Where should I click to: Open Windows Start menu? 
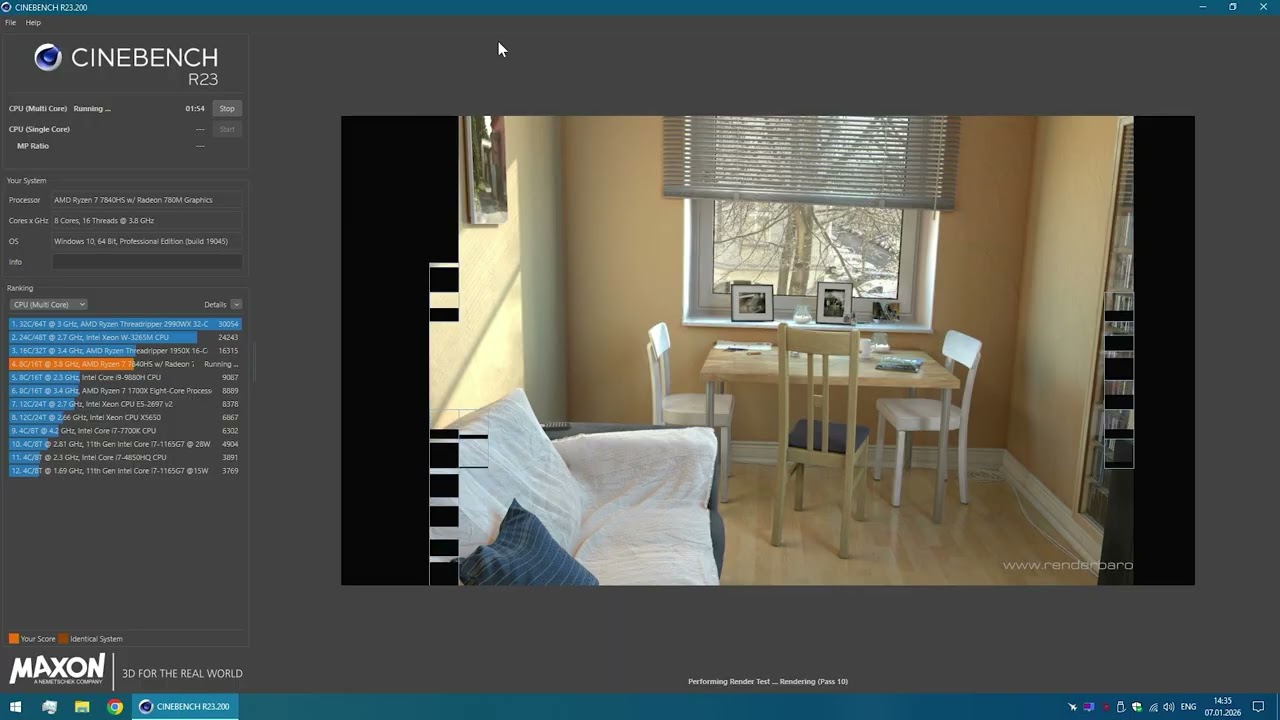tap(15, 707)
